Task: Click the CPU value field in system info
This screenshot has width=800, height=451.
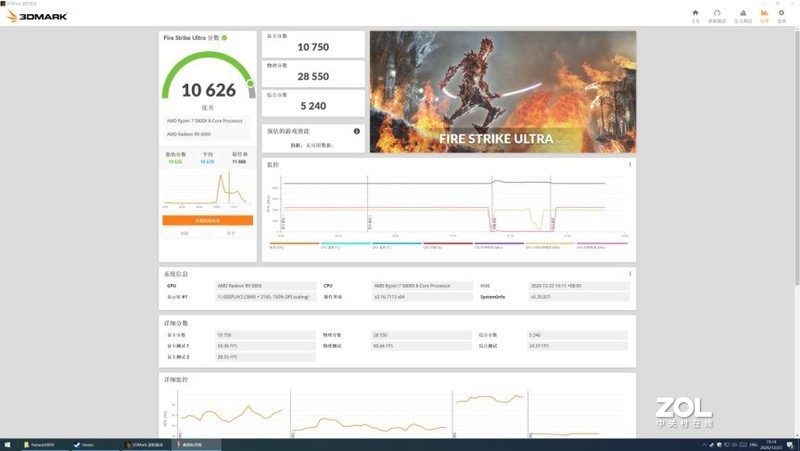Action: pos(422,286)
